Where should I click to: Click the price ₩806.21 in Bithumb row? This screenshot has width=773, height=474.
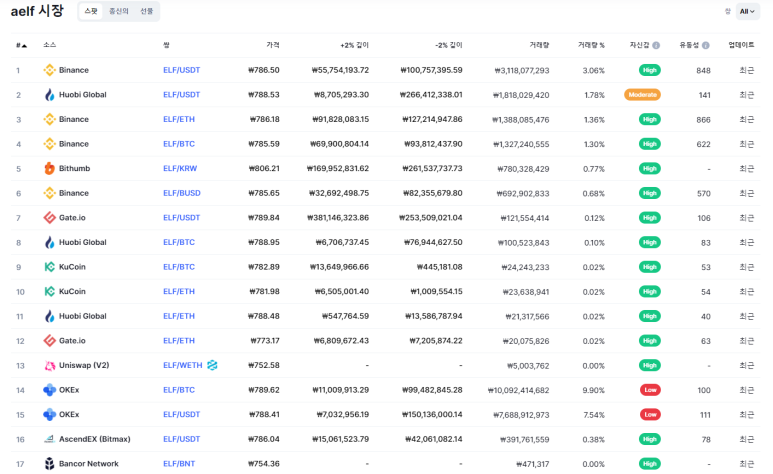pos(264,169)
